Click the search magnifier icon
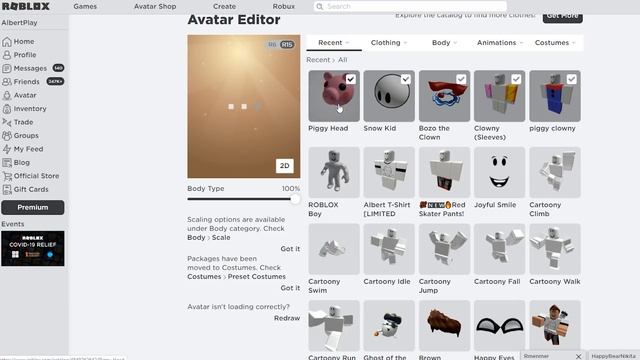 320,7
